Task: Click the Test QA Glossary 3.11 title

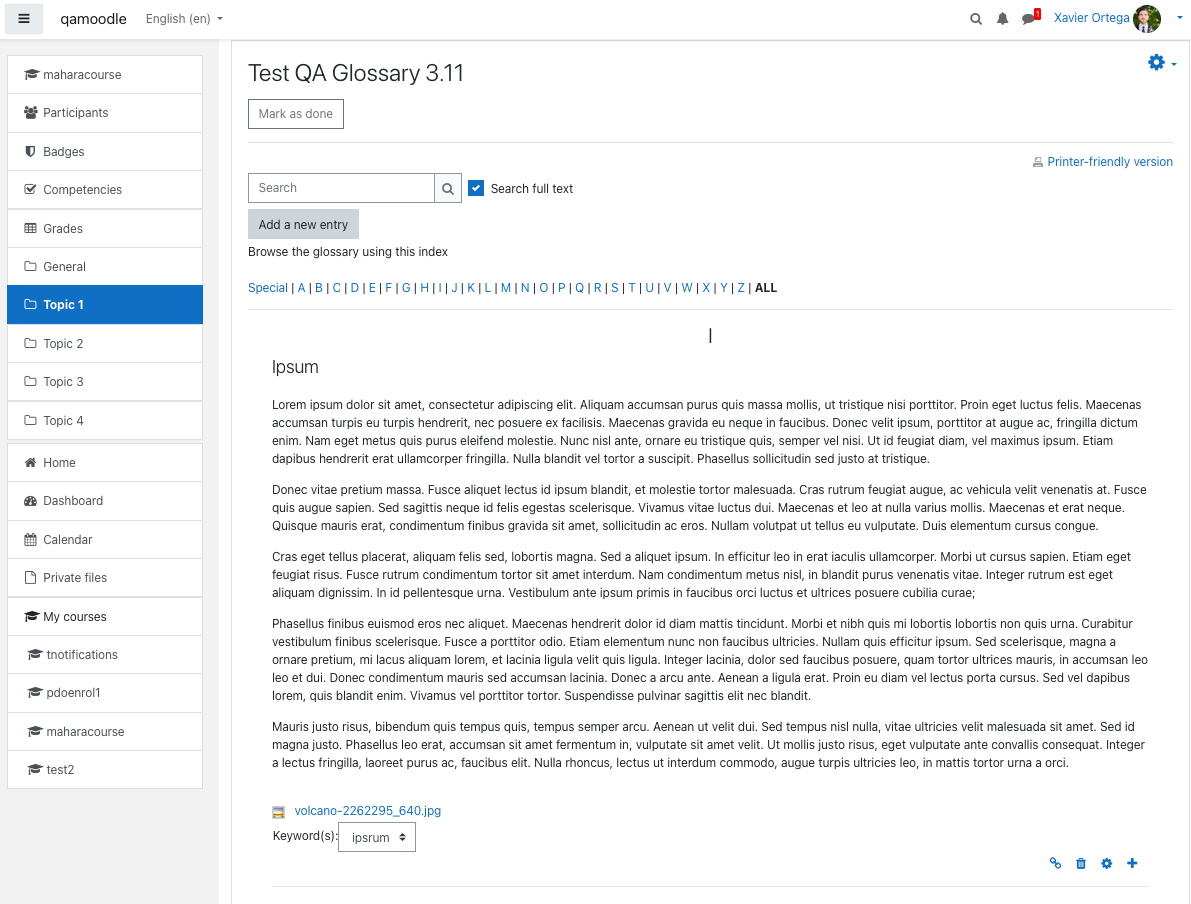Action: pos(355,73)
